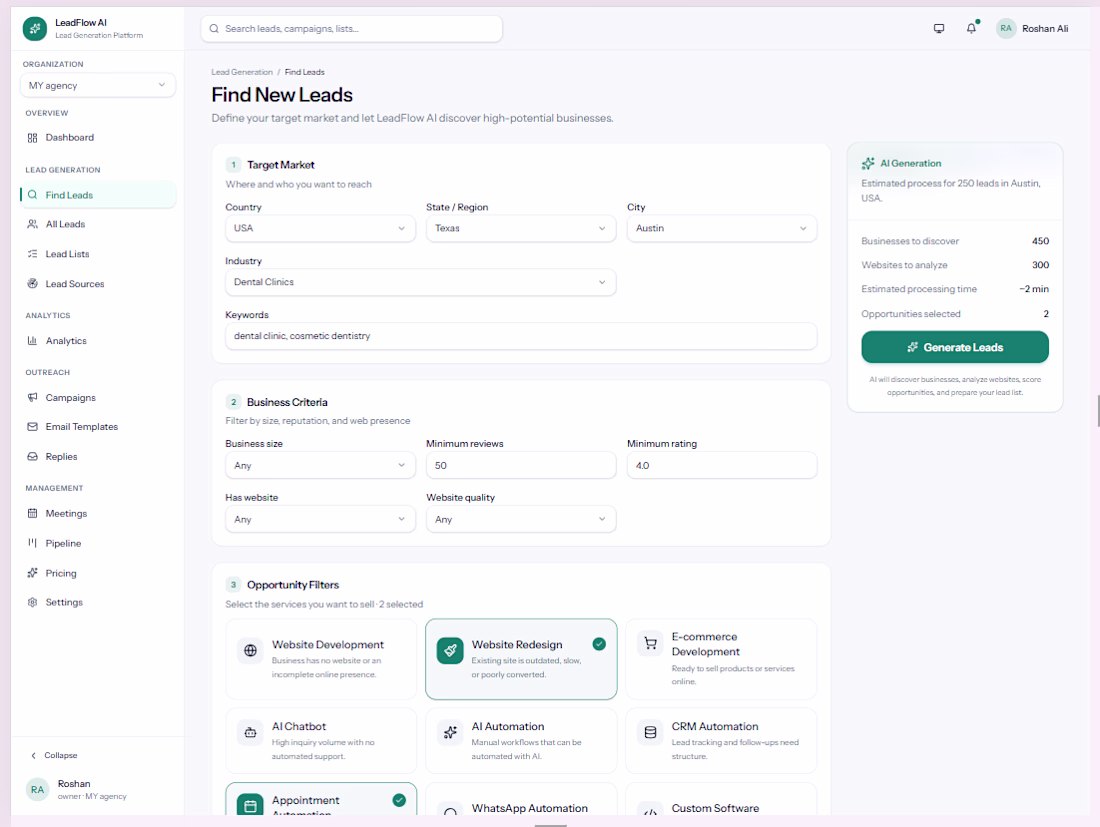The width and height of the screenshot is (1100, 827).
Task: Select the E-commerce Development opportunity card
Action: [x=721, y=659]
